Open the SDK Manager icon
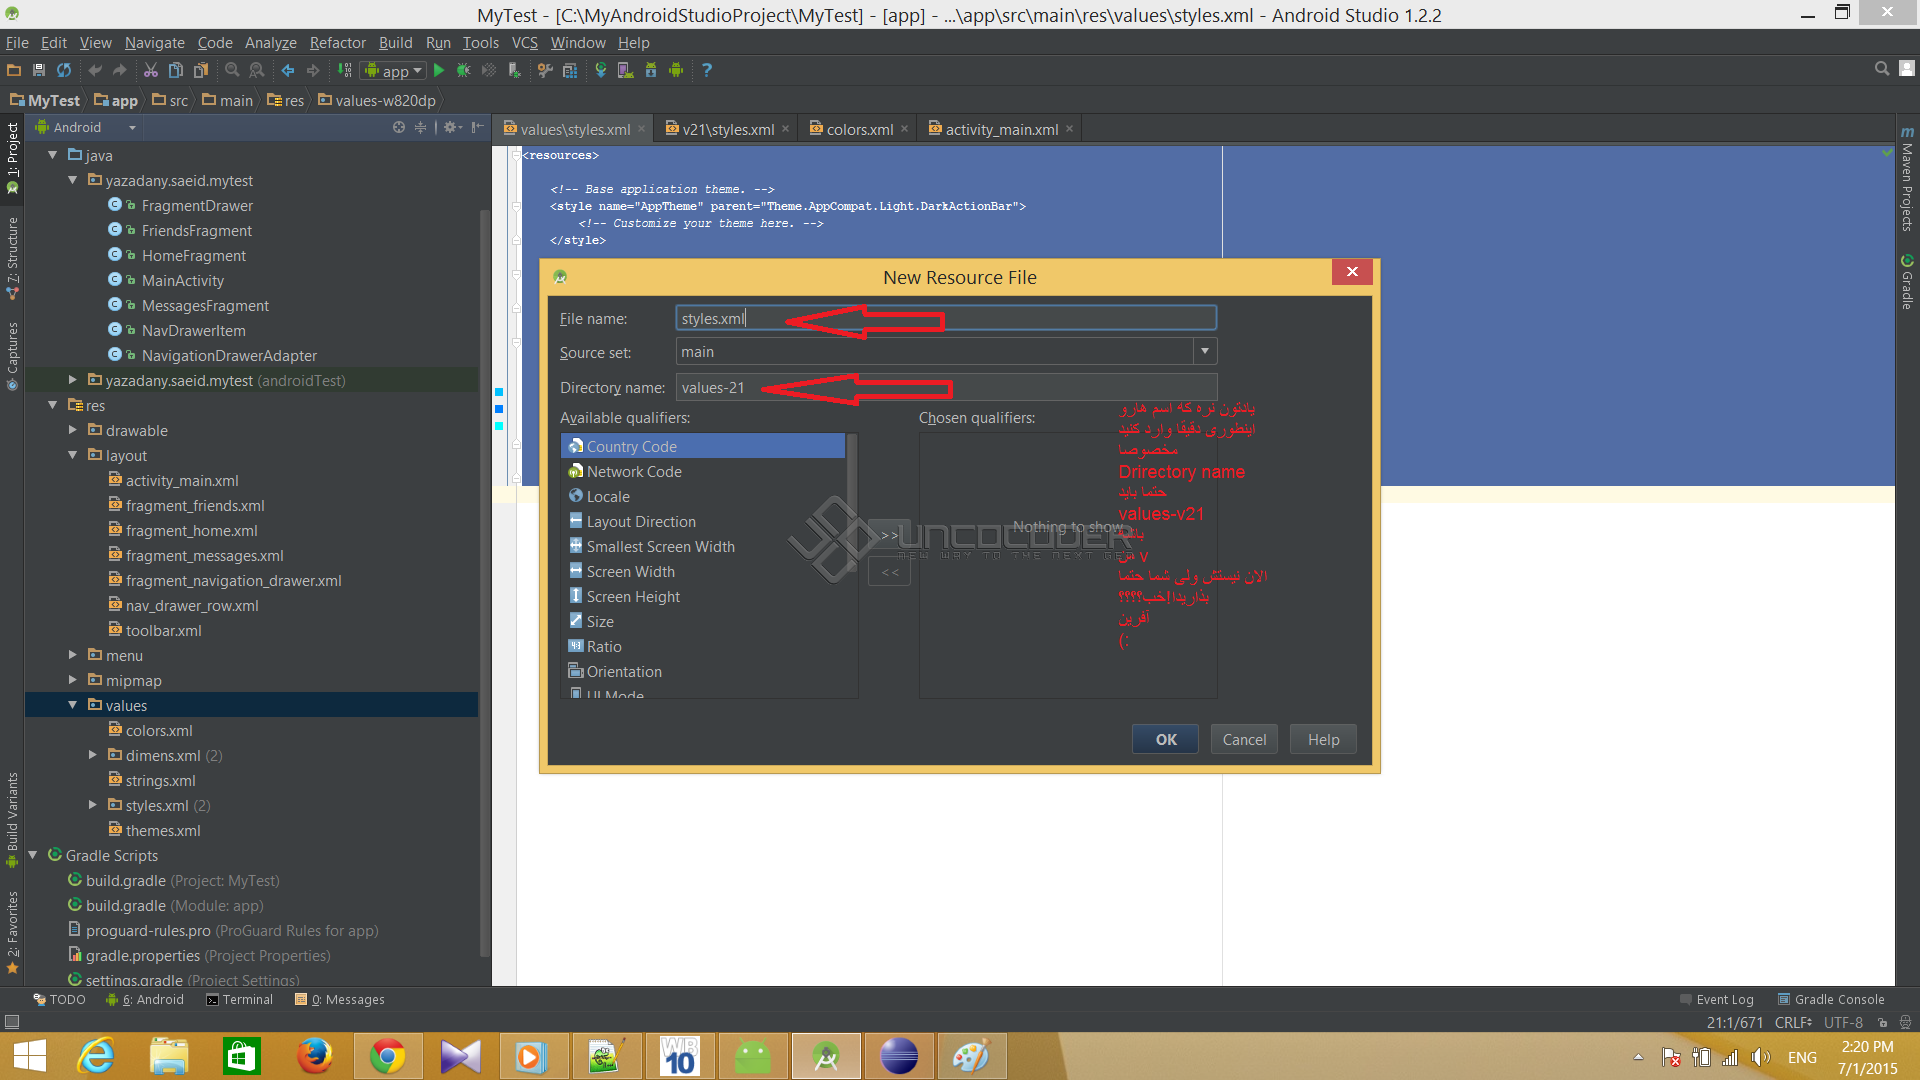Image resolution: width=1920 pixels, height=1080 pixels. (x=651, y=70)
